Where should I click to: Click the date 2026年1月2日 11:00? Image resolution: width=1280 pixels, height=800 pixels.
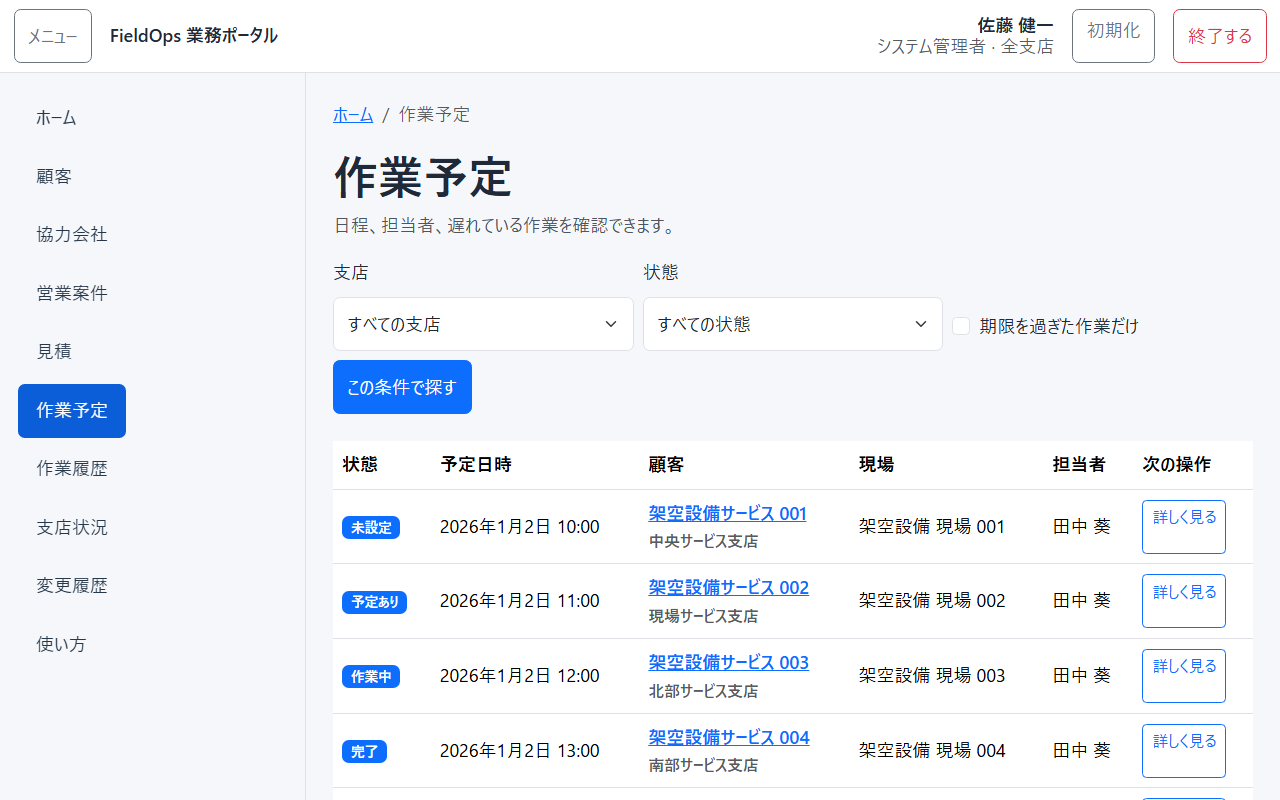(x=520, y=601)
